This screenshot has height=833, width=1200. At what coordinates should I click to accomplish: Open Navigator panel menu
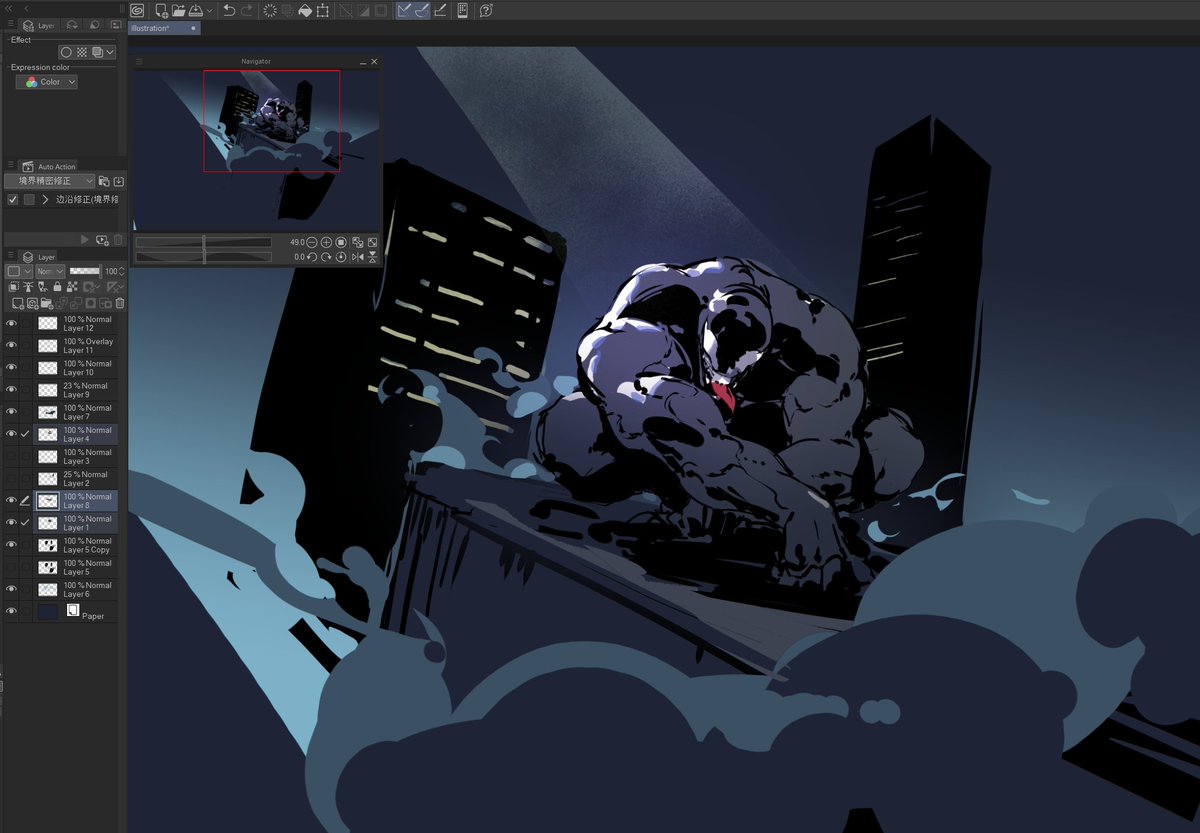(x=139, y=62)
